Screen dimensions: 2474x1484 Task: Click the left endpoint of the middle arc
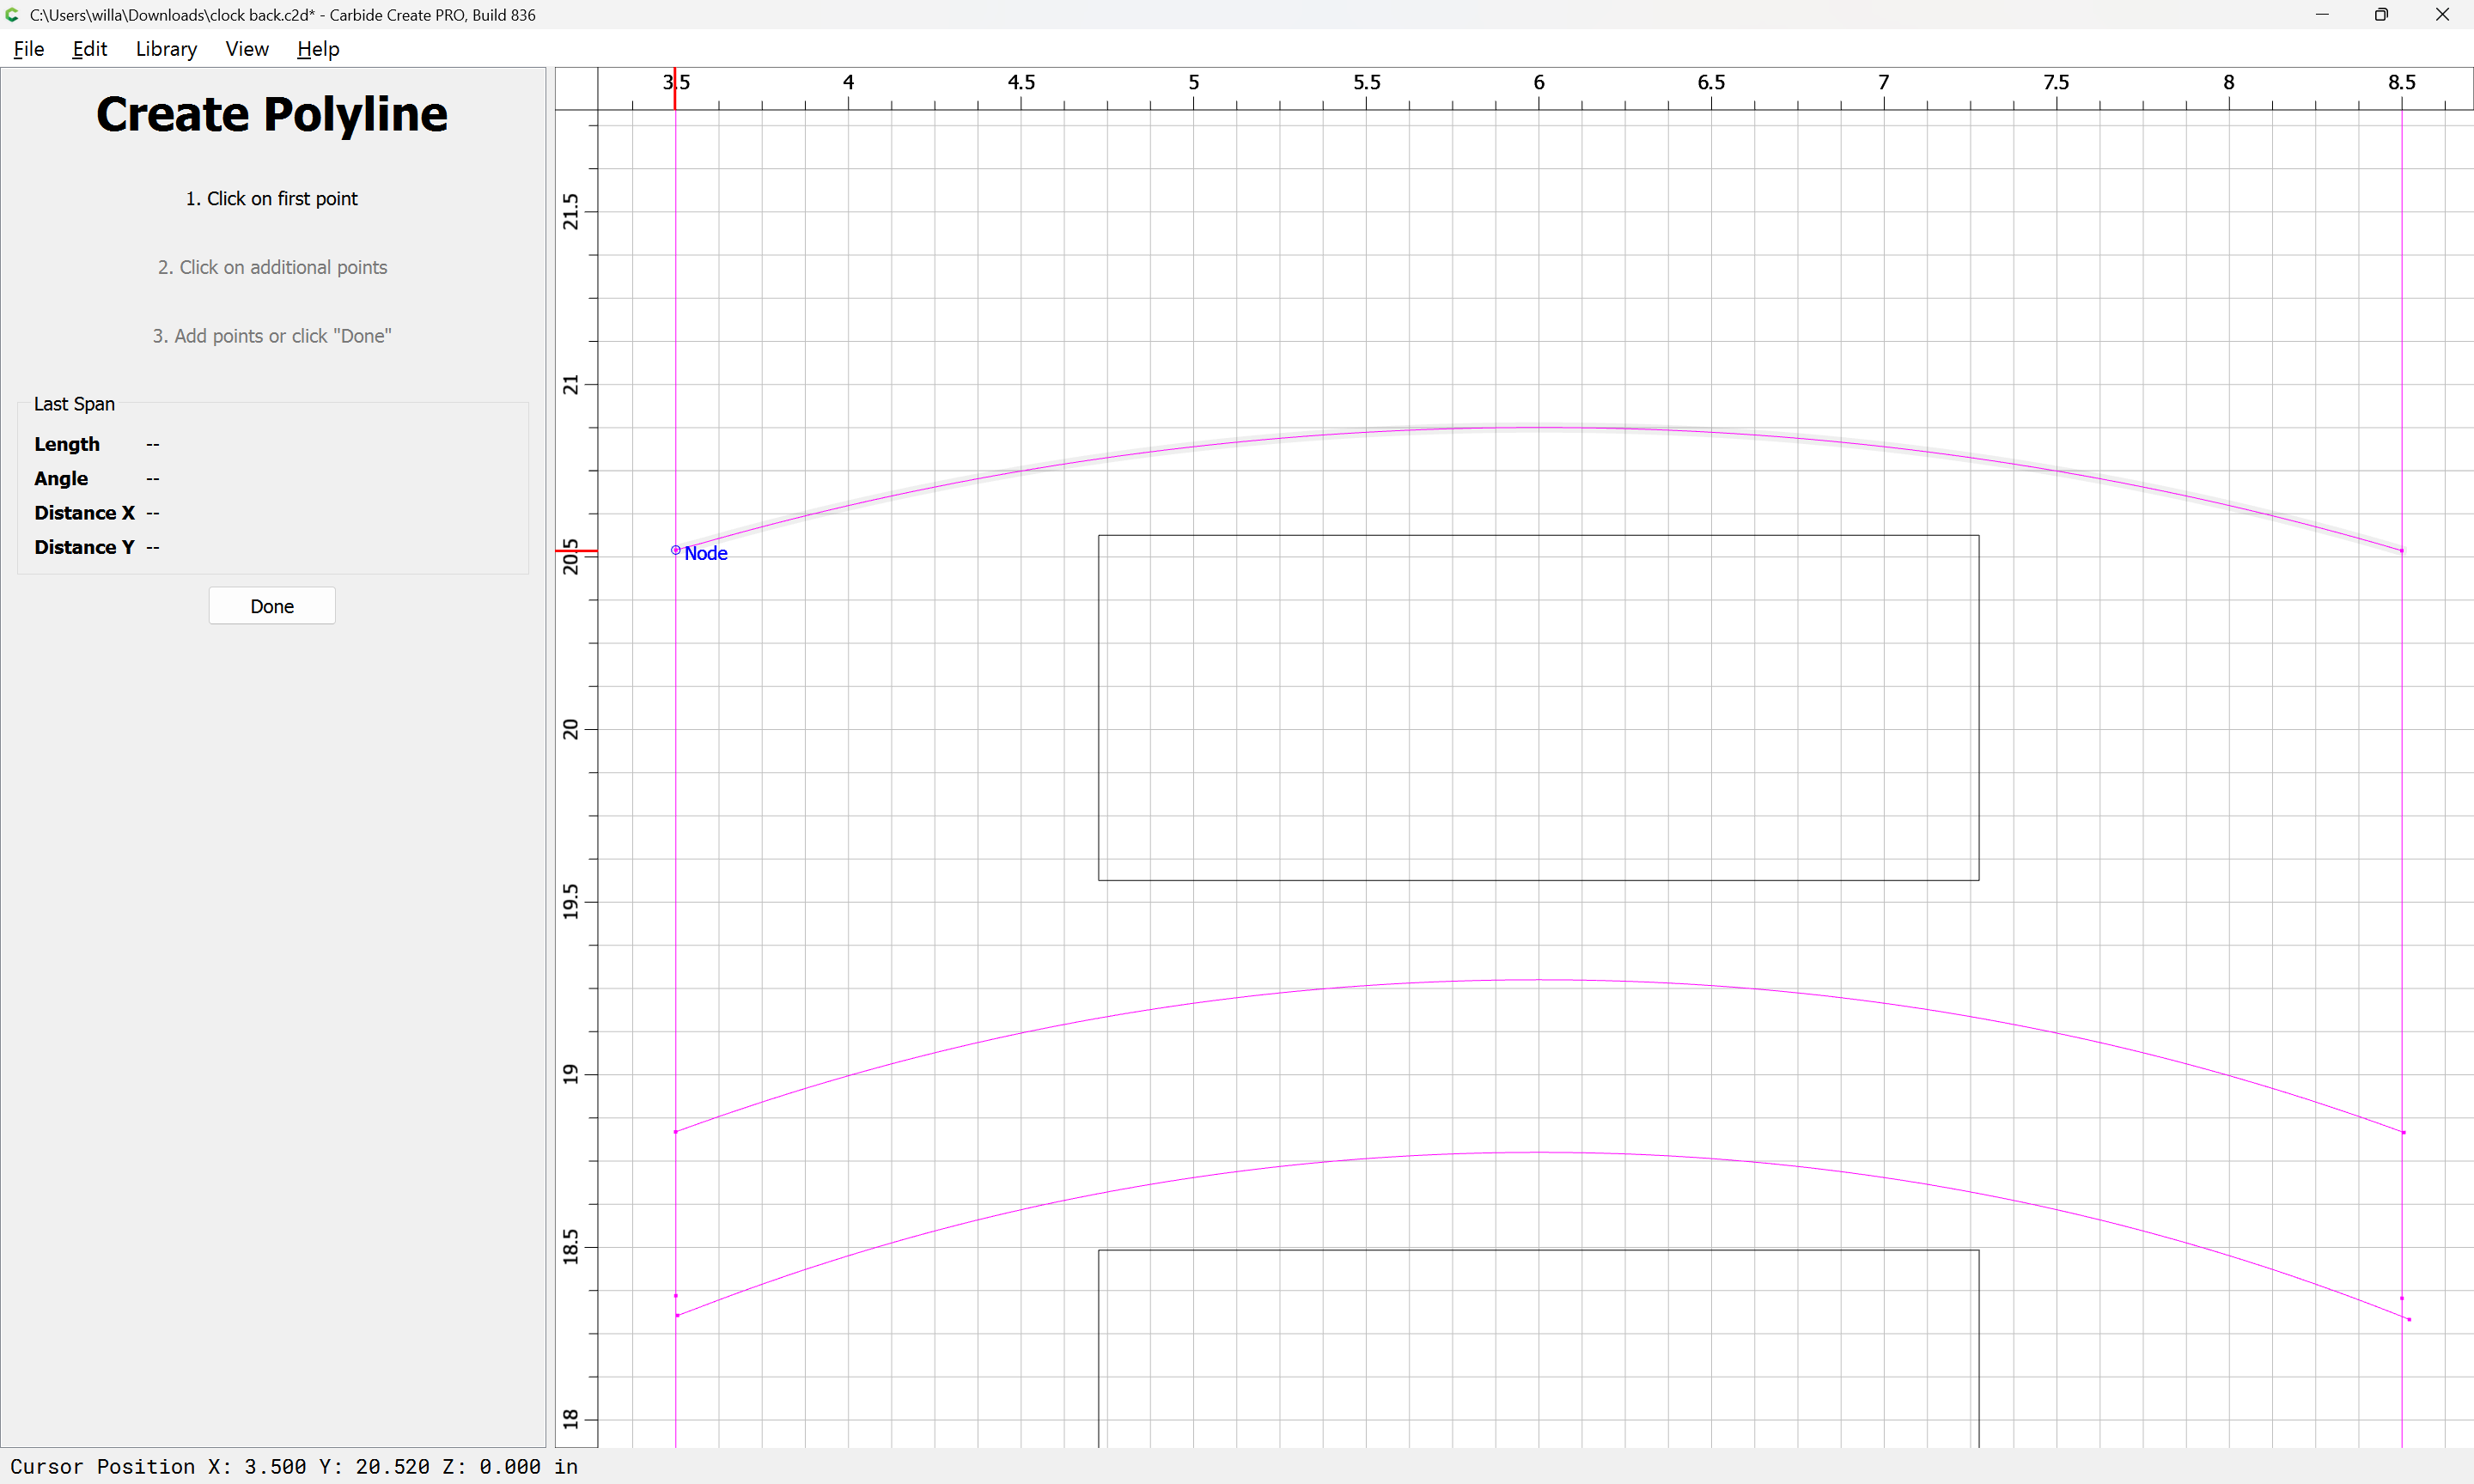pyautogui.click(x=676, y=1132)
